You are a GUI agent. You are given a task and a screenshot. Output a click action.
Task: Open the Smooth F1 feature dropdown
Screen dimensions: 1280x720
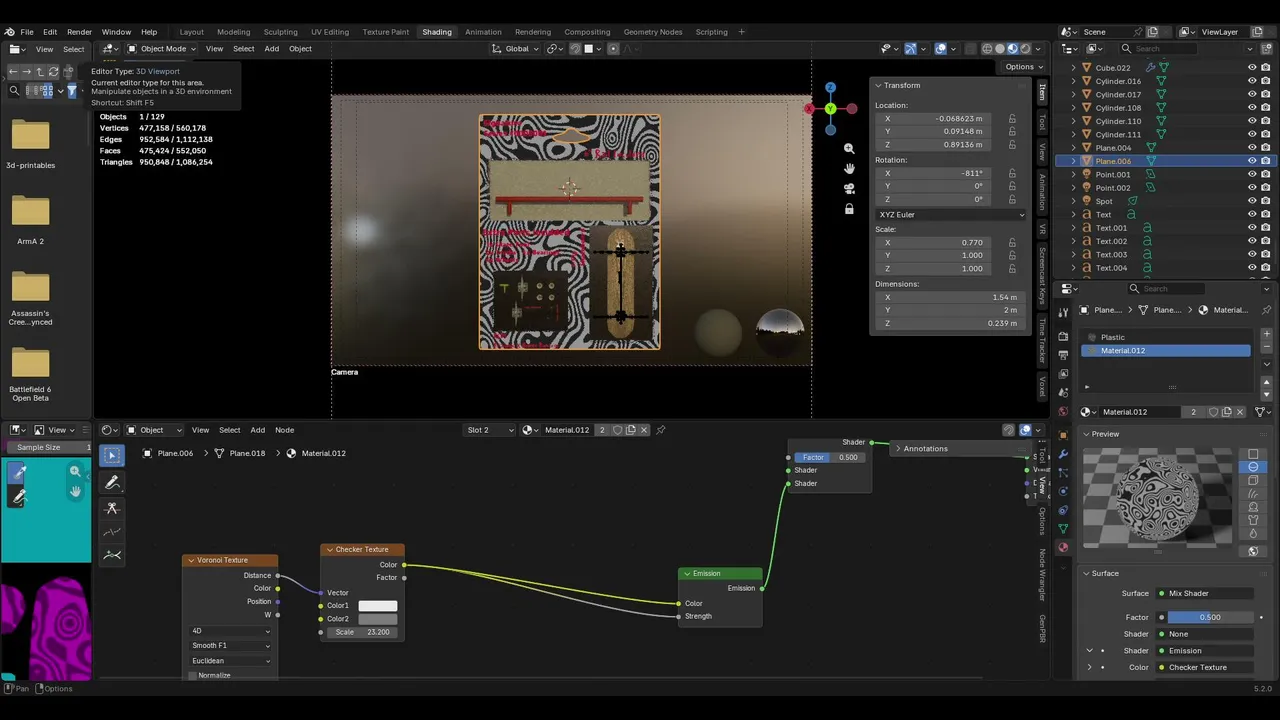point(230,646)
